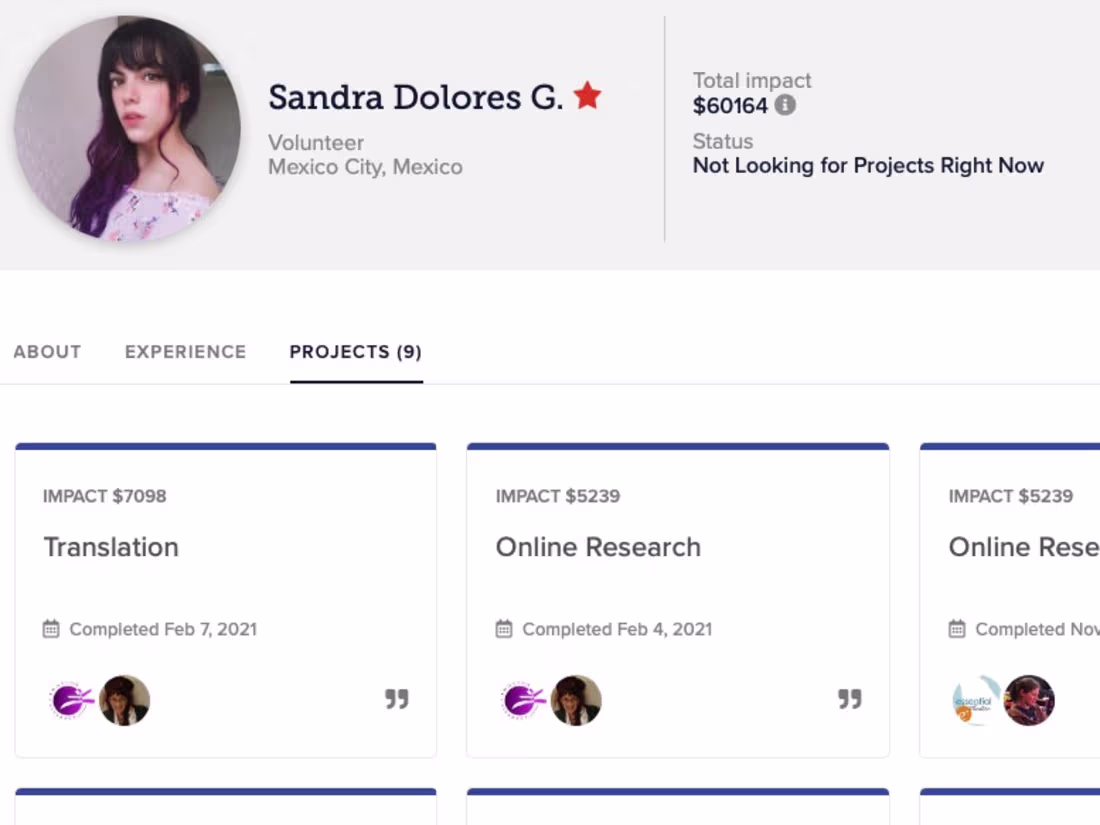Image resolution: width=1100 pixels, height=825 pixels.
Task: Open the quote icon on the $5239 Feb 4 card
Action: [x=850, y=699]
